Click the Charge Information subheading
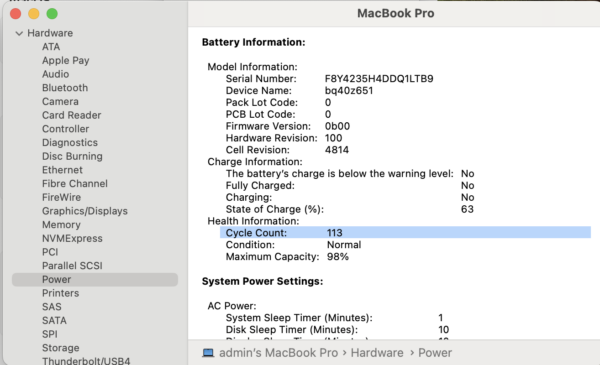600x365 pixels. click(254, 162)
